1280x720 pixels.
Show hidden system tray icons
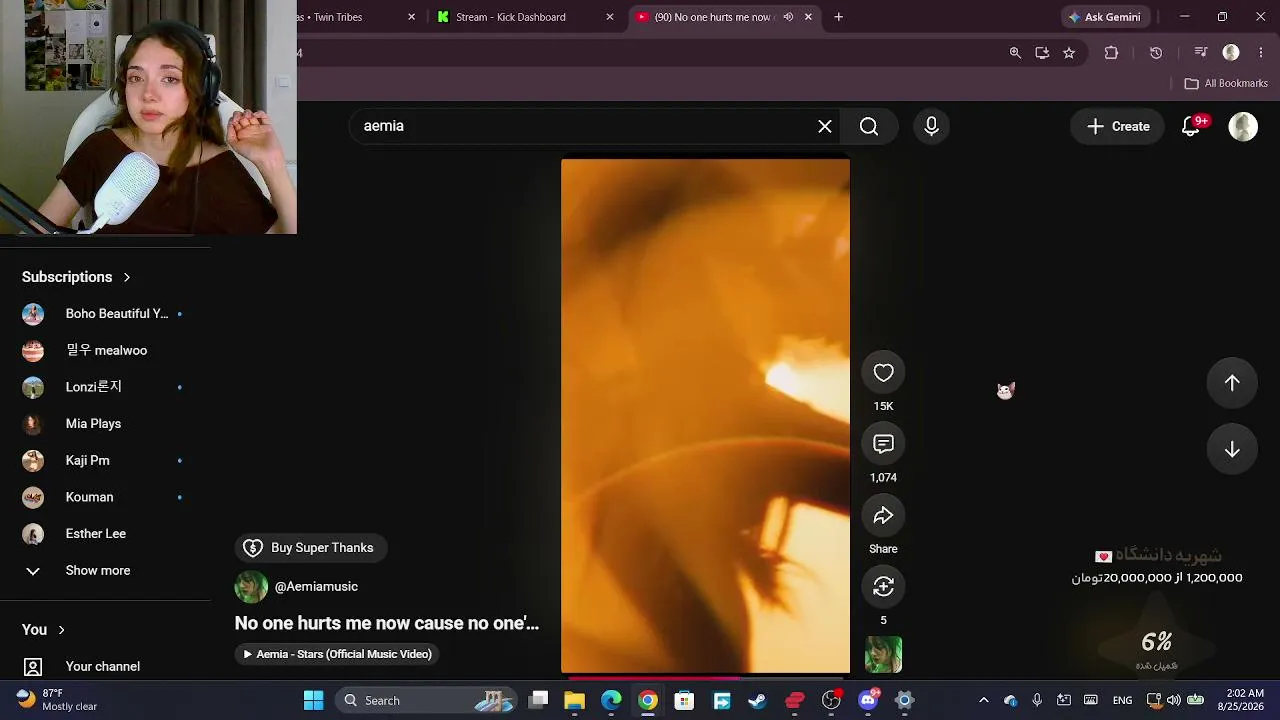(983, 700)
